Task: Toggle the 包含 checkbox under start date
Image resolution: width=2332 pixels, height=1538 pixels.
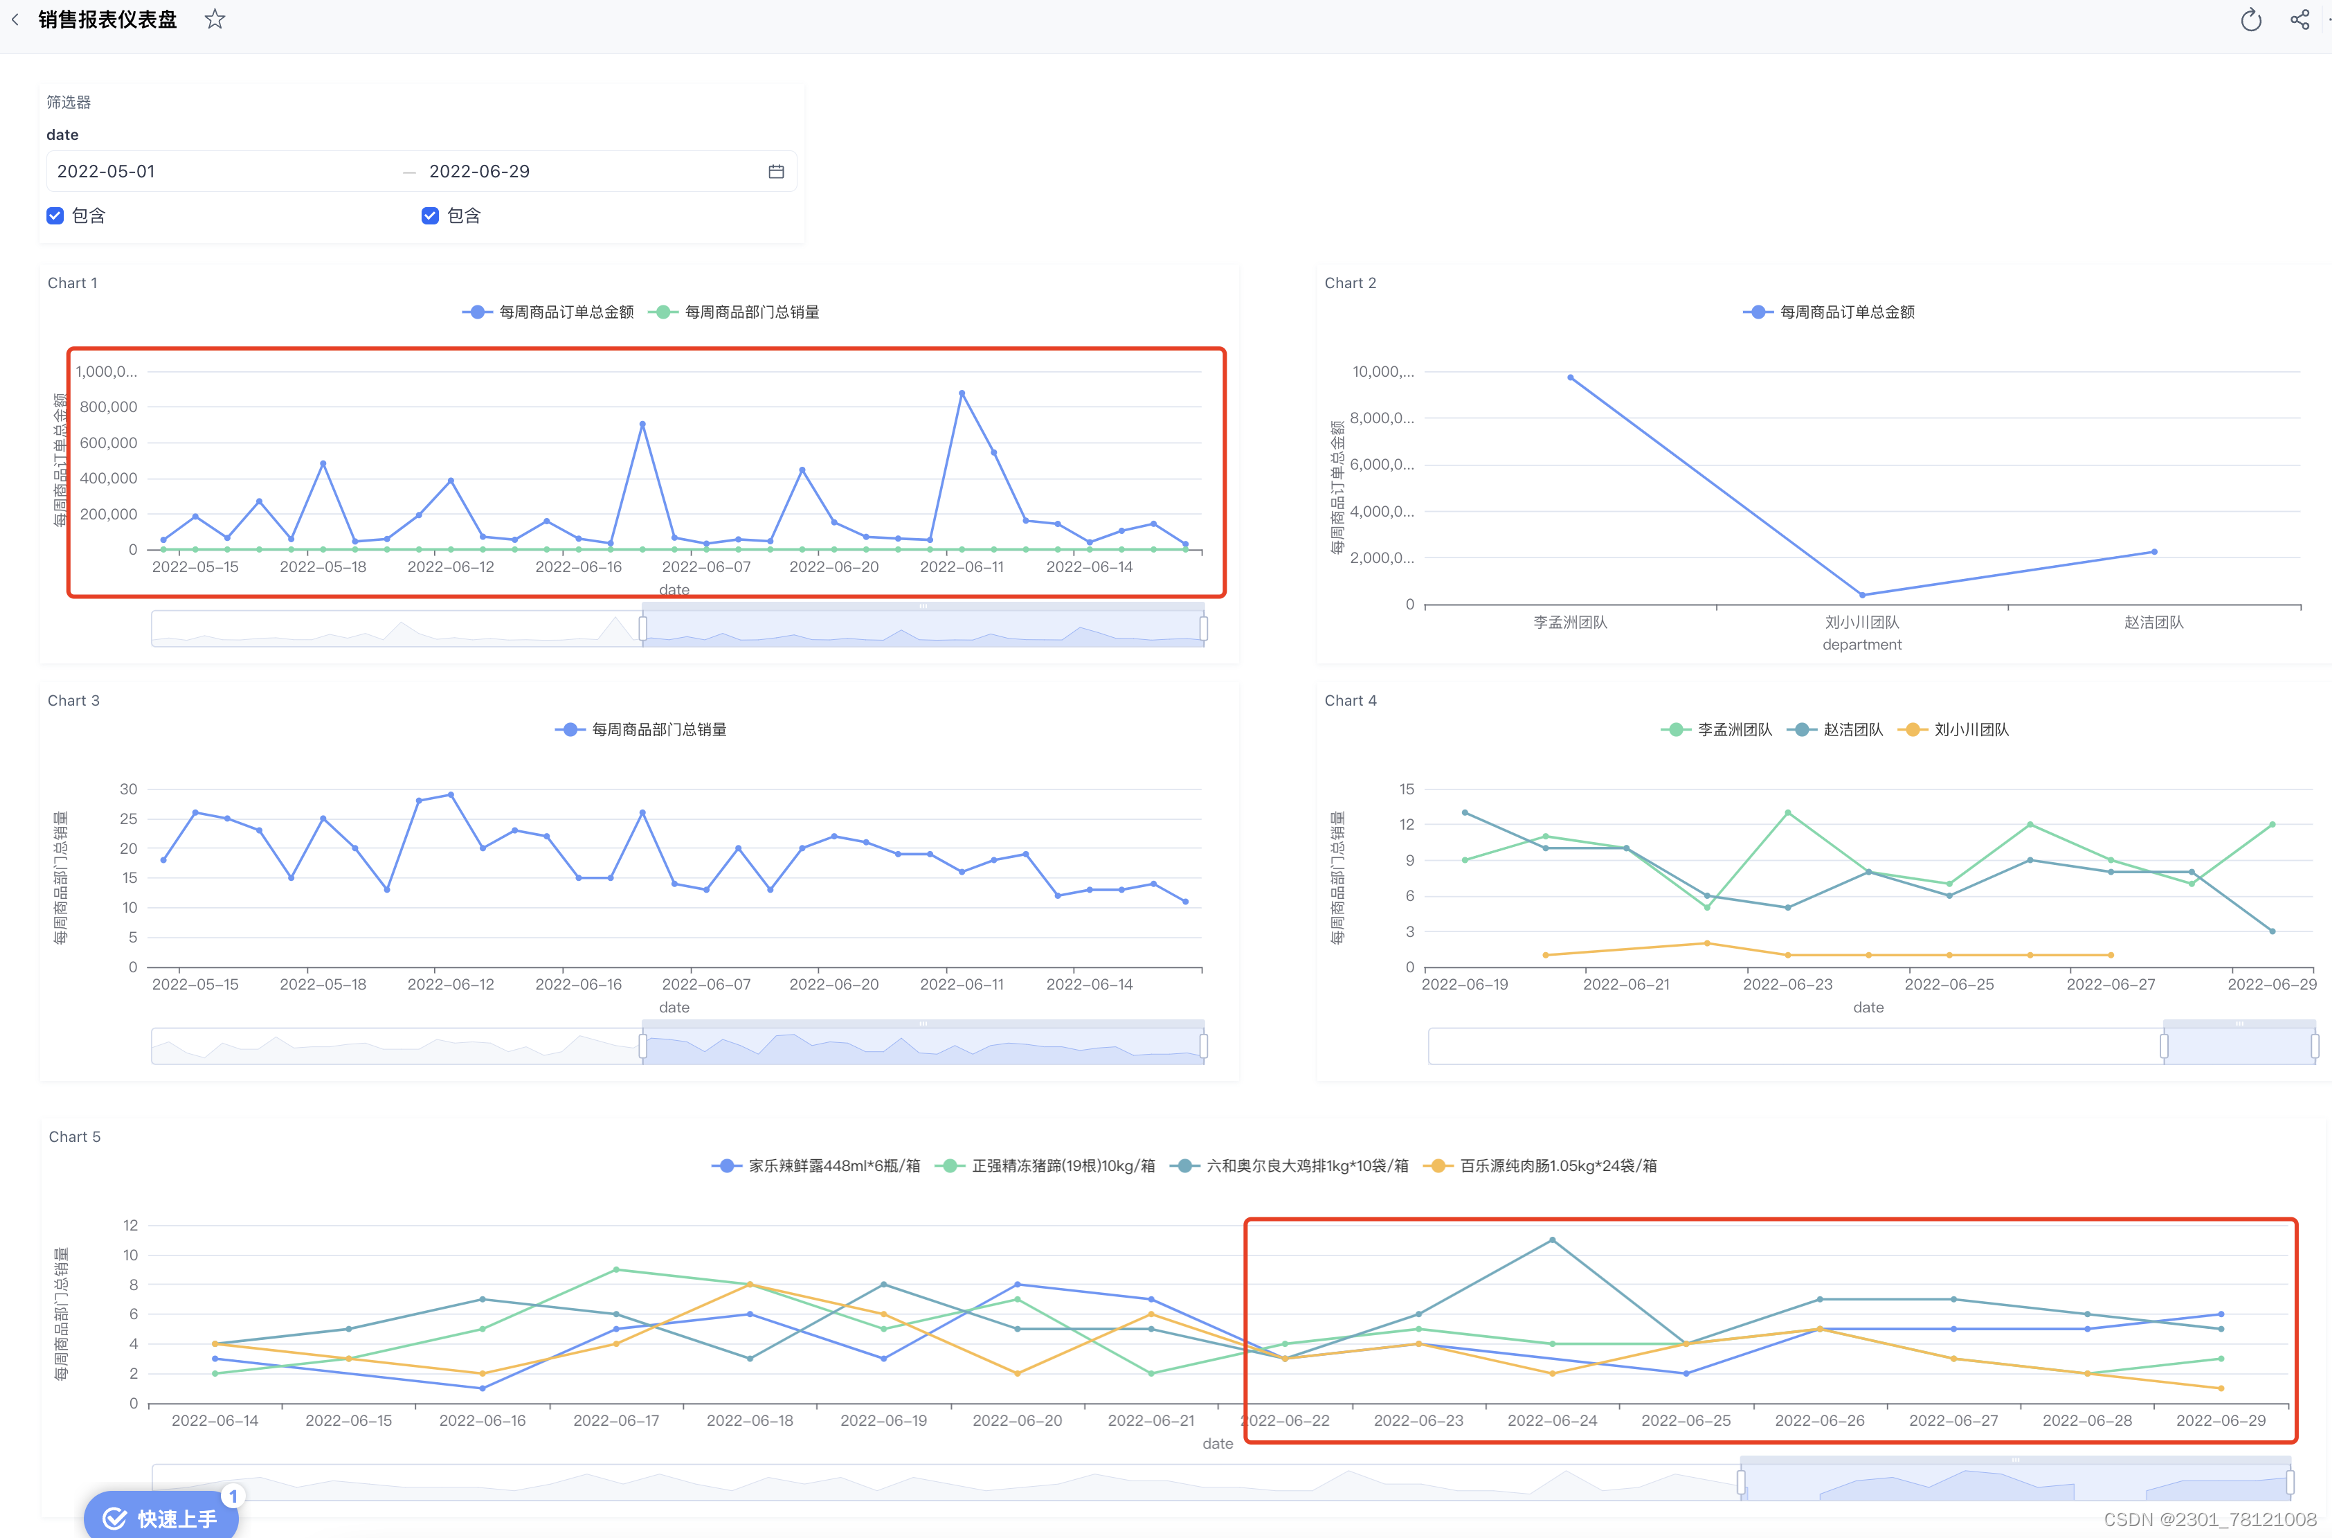Action: pyautogui.click(x=56, y=216)
